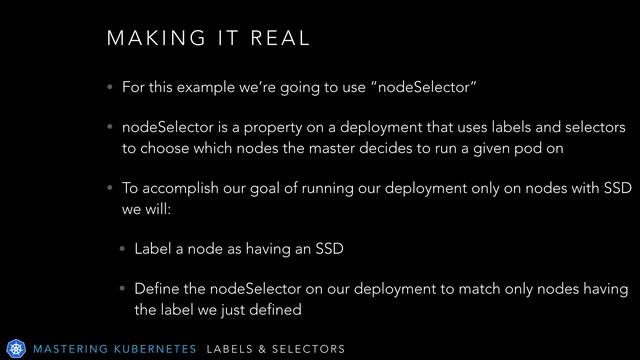
Task: Click 'labels and selectors' in second bullet
Action: [558, 127]
